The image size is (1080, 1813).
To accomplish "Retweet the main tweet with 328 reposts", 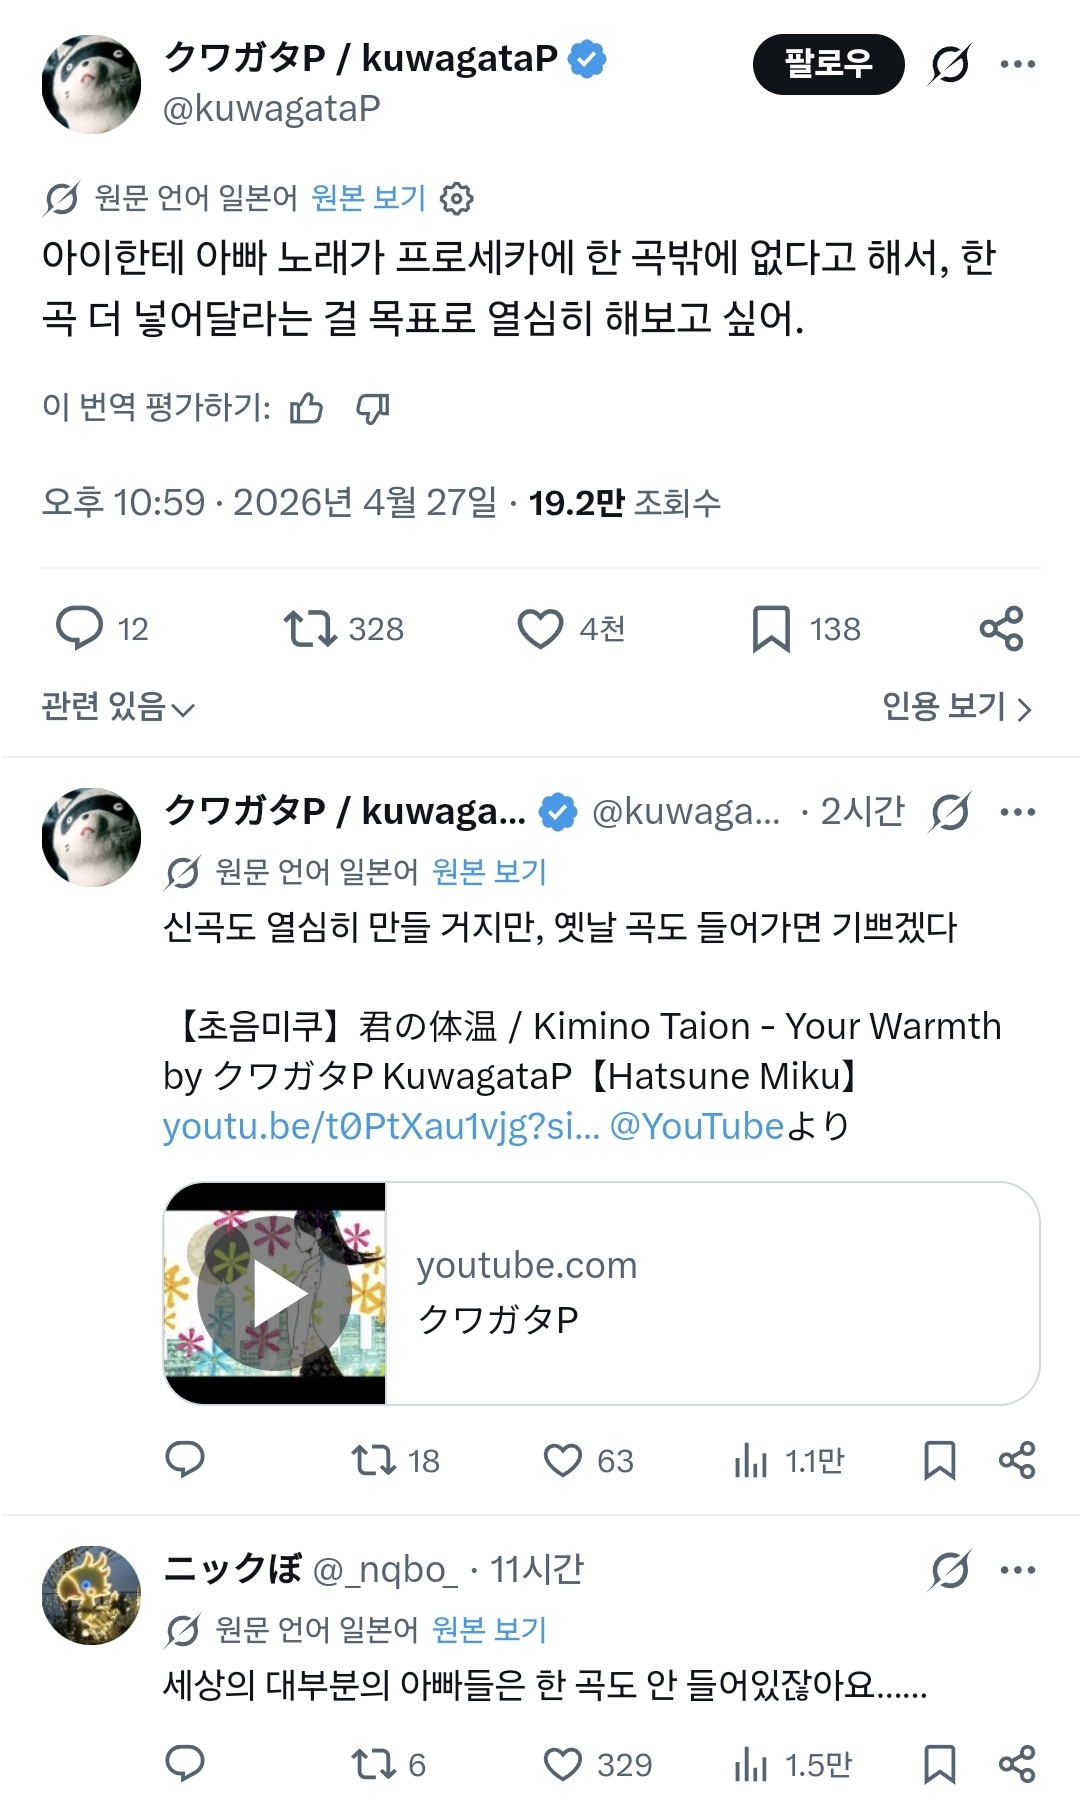I will pyautogui.click(x=310, y=629).
